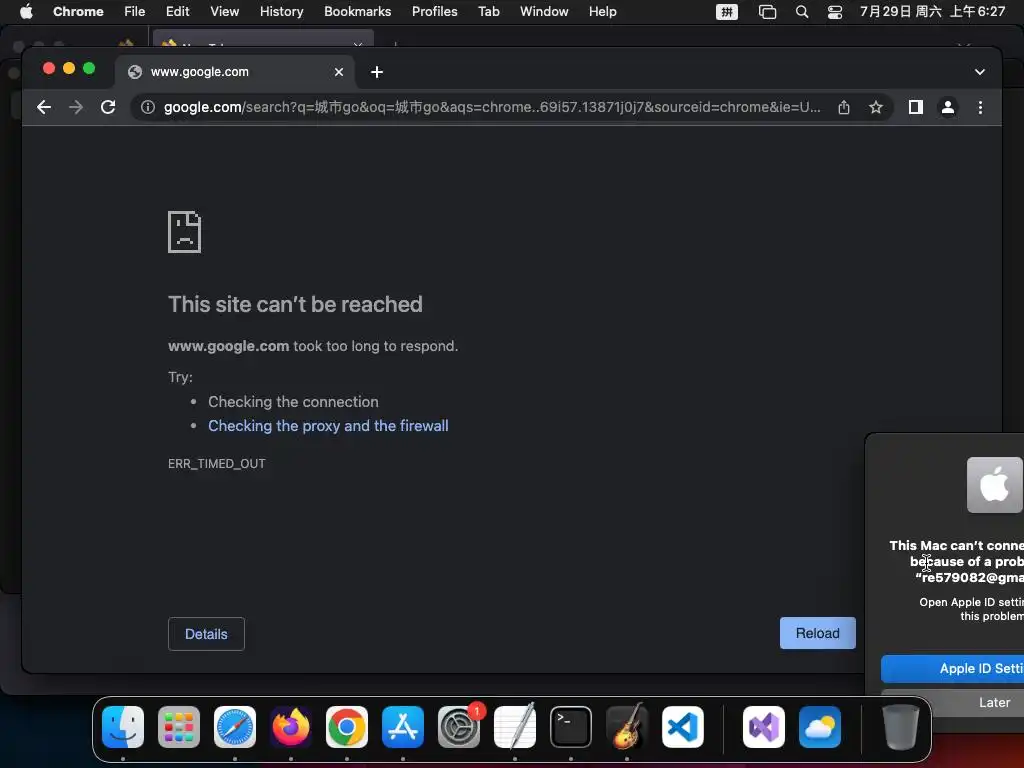Dismiss Apple ID dialog with Later

coord(952,703)
